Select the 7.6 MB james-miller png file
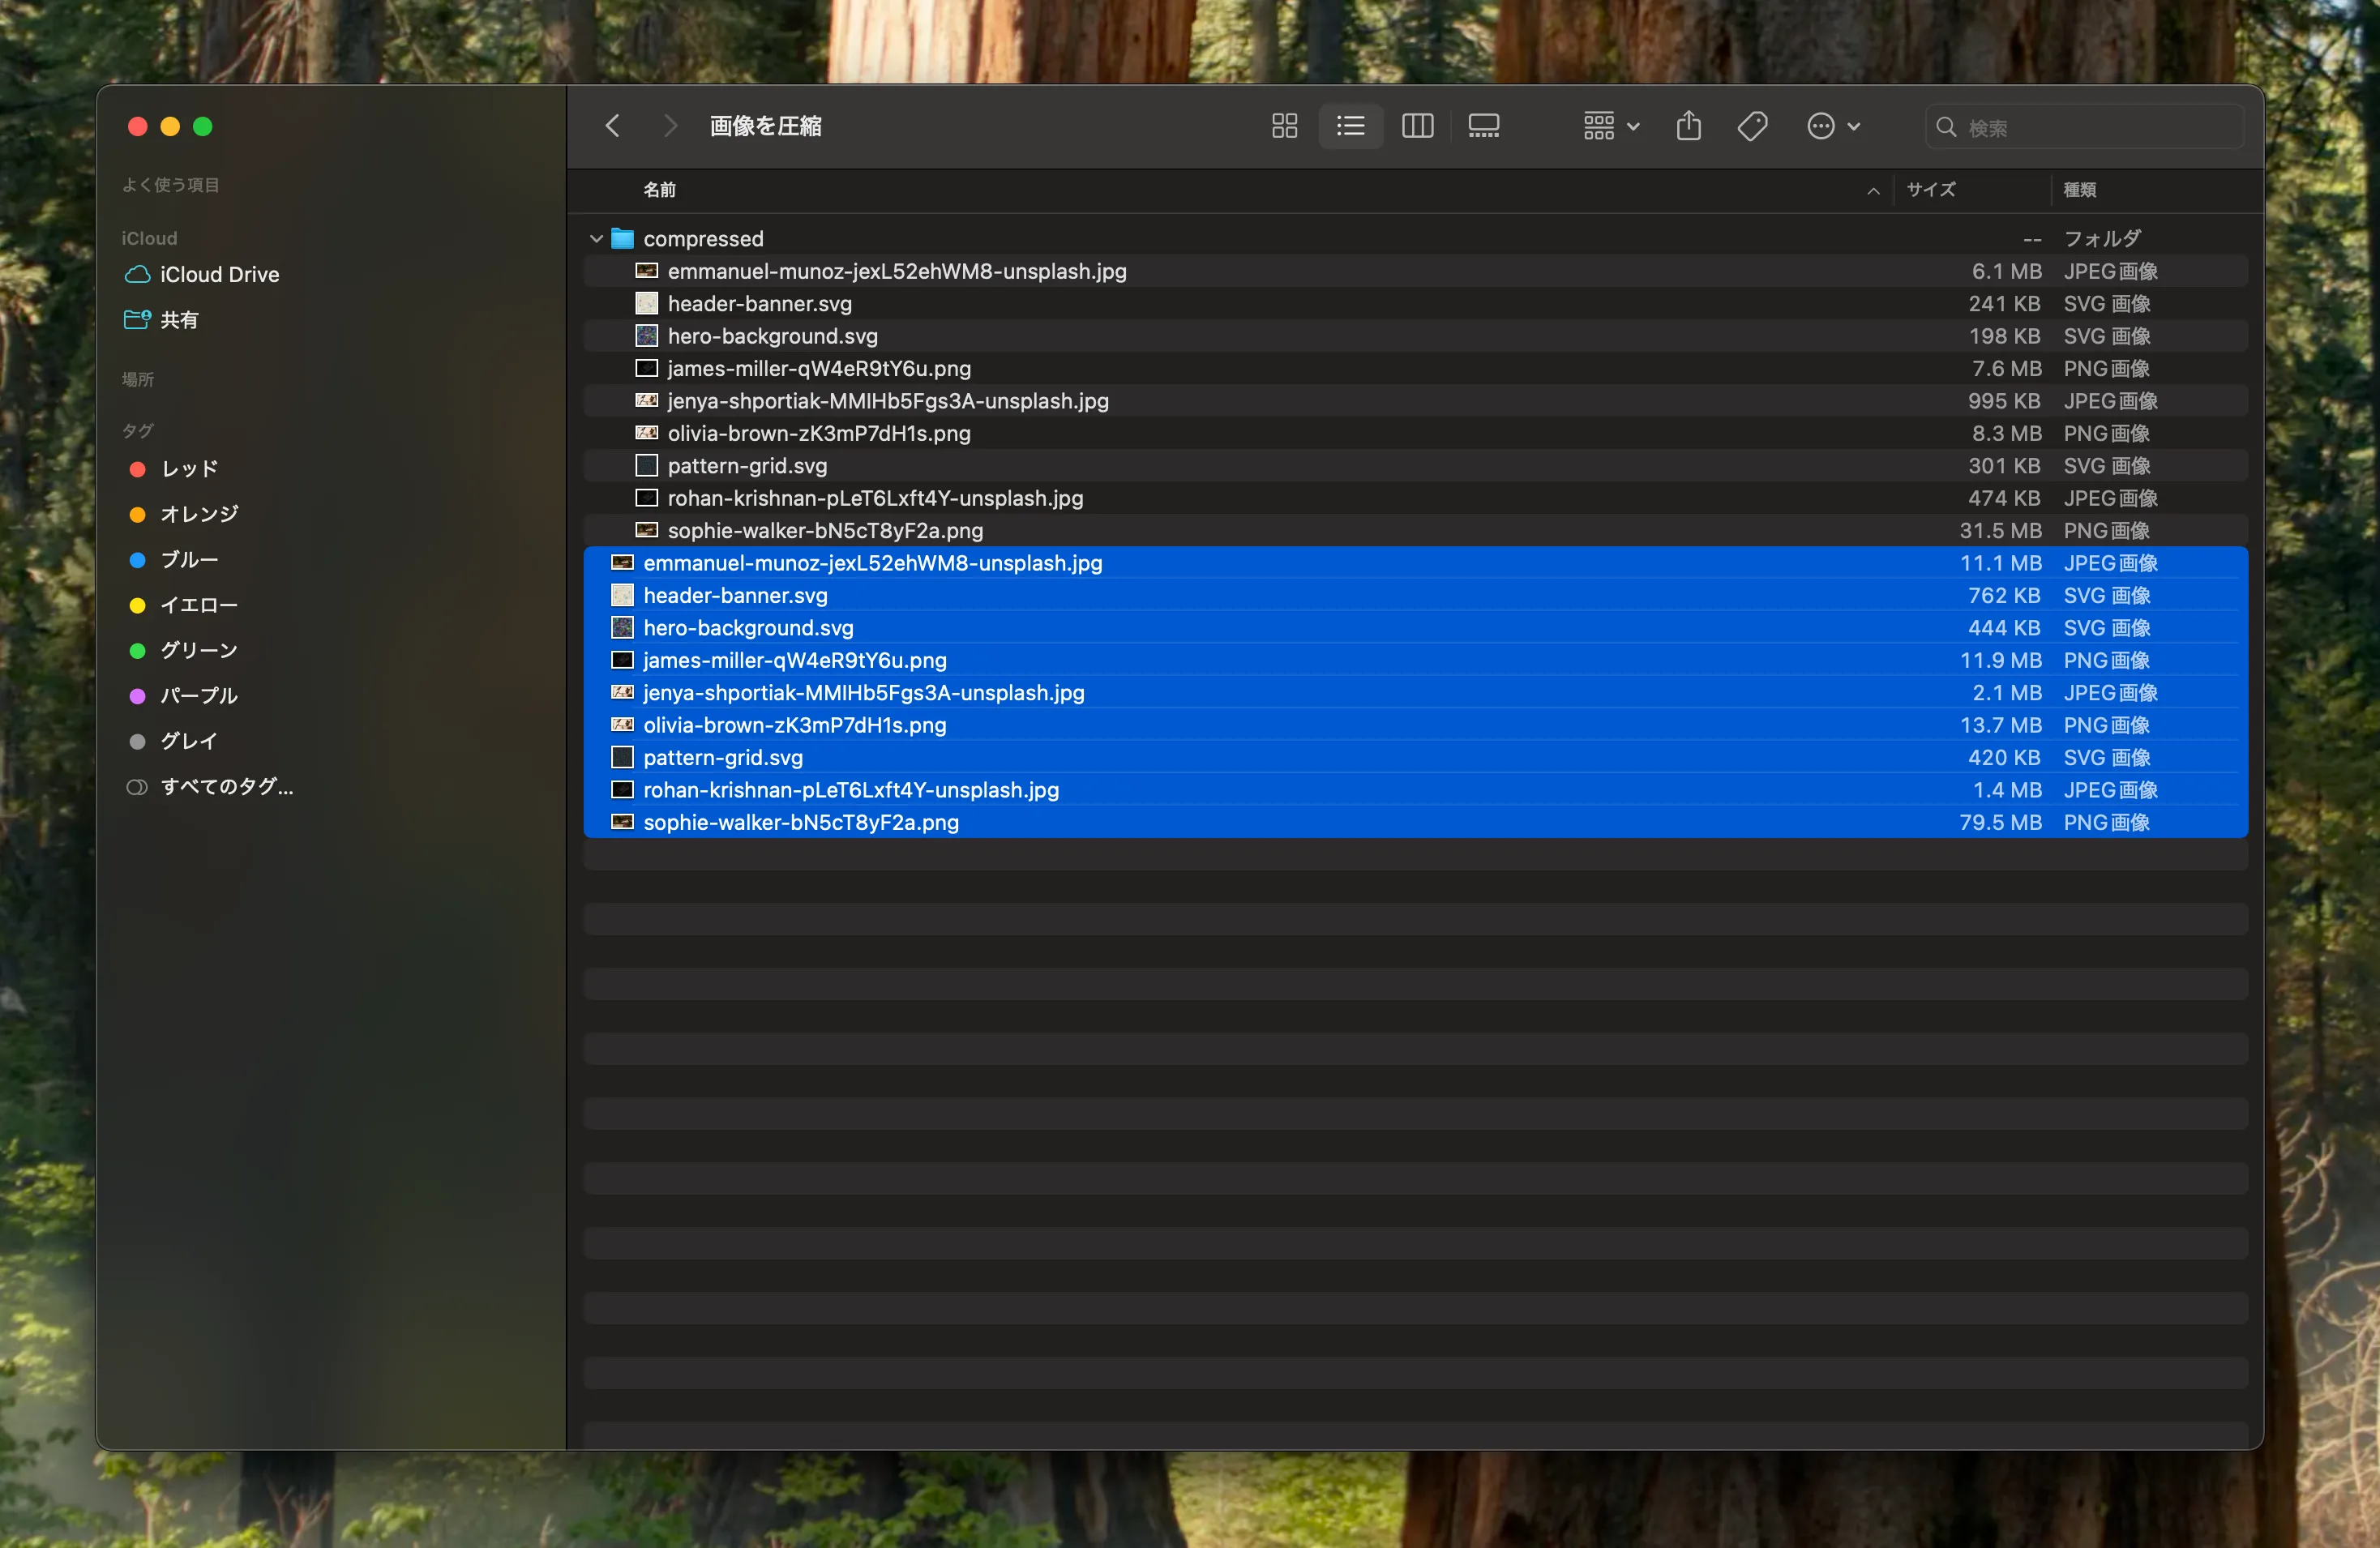The height and width of the screenshot is (1548, 2380). (x=1415, y=368)
